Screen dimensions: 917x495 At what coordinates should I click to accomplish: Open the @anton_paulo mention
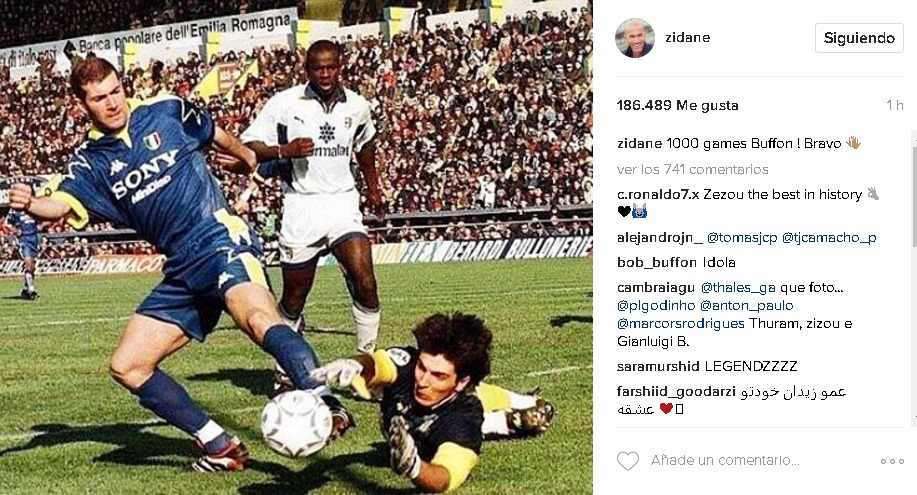click(x=747, y=305)
